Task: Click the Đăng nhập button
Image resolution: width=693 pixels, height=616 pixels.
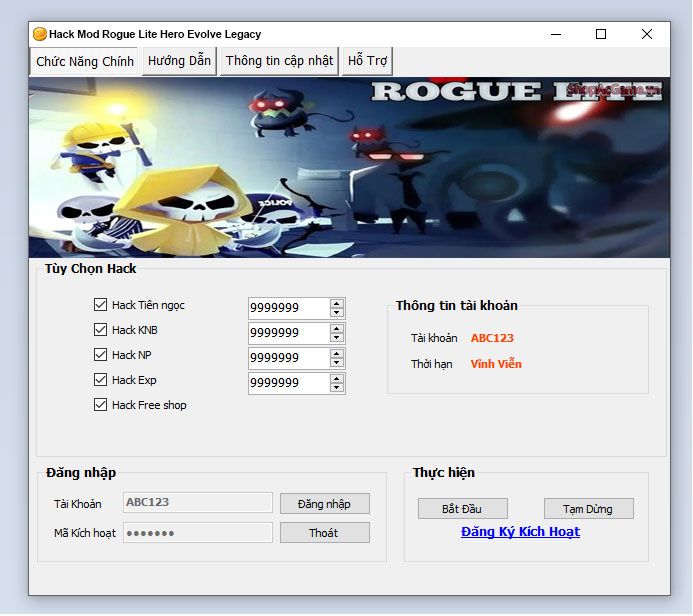Action: coord(325,504)
